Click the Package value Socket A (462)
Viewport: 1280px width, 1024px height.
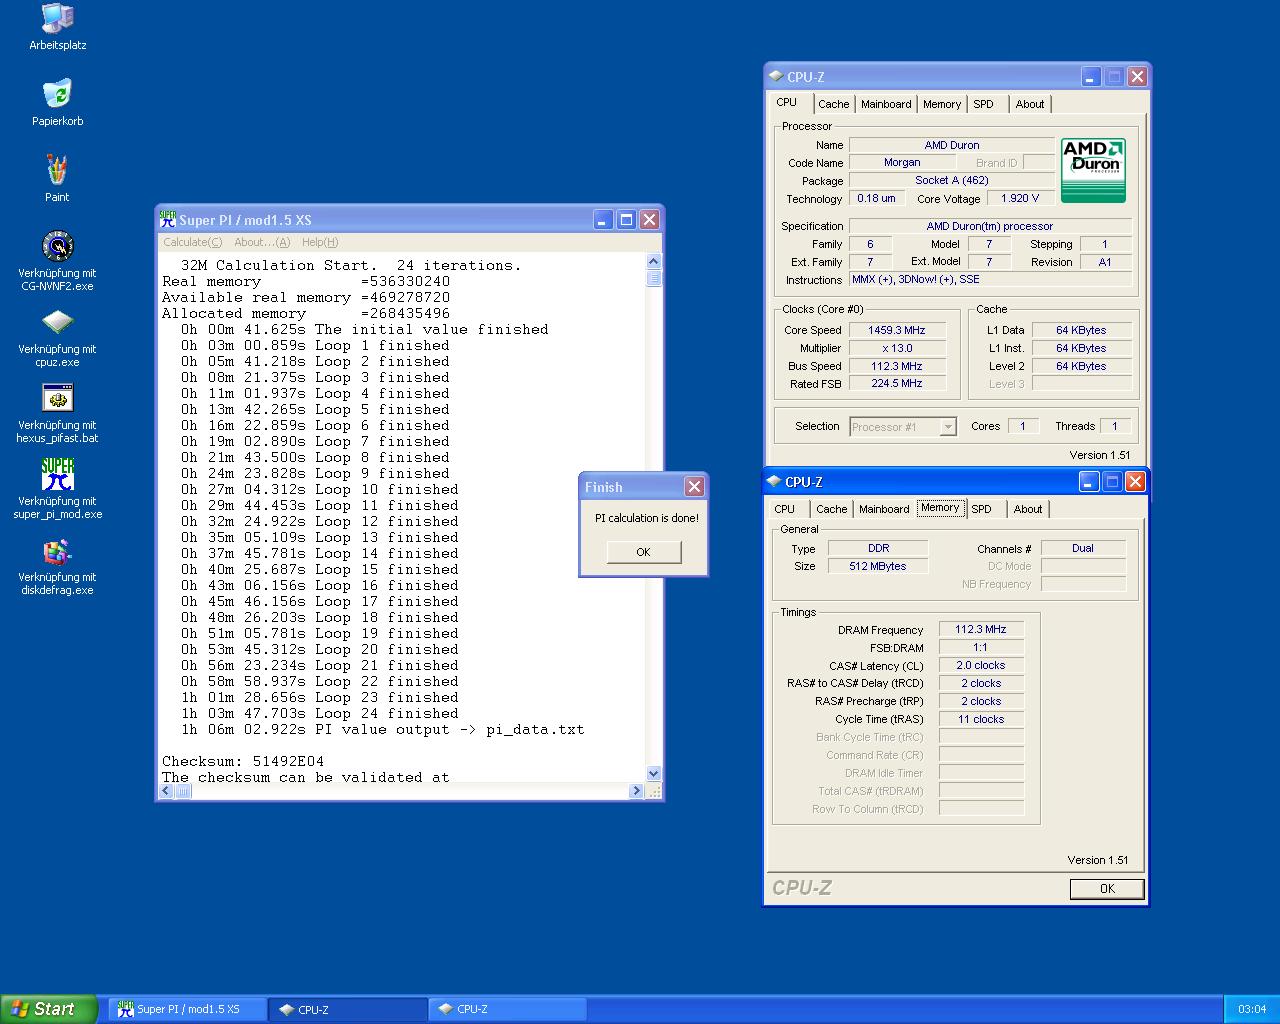point(952,181)
